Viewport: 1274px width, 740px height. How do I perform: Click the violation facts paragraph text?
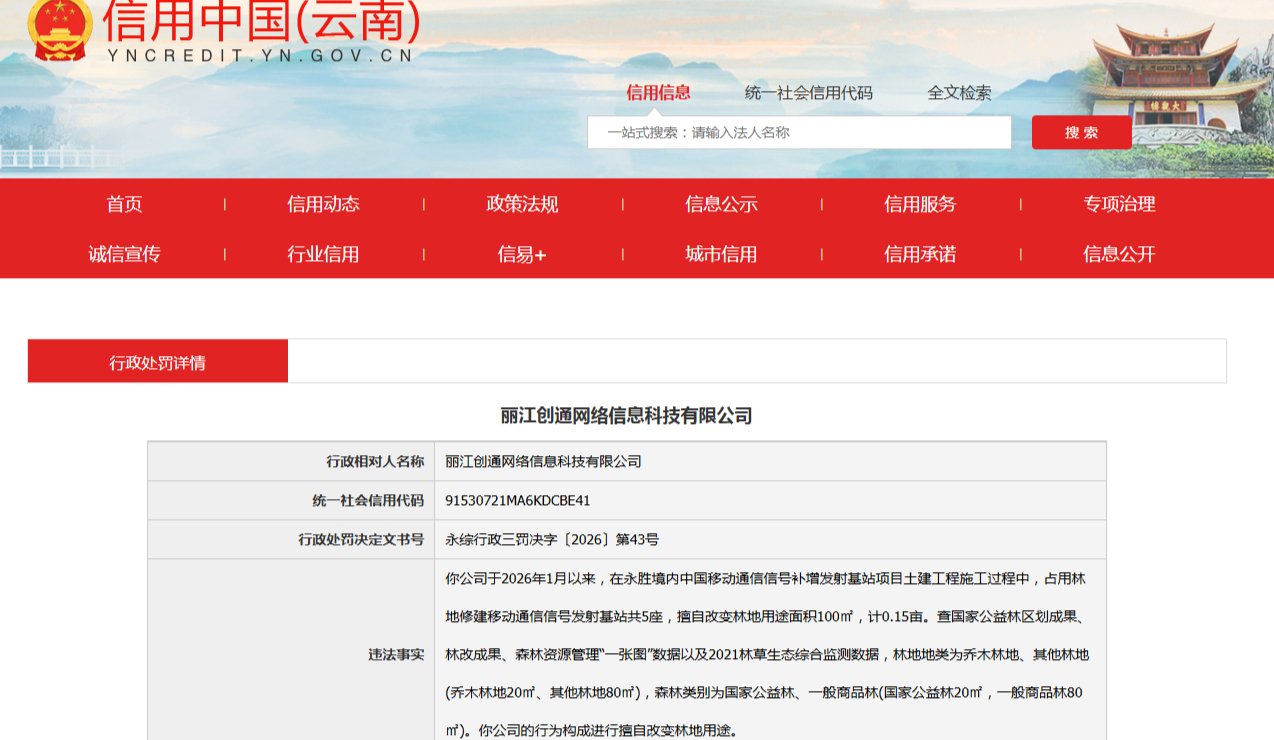click(x=767, y=654)
